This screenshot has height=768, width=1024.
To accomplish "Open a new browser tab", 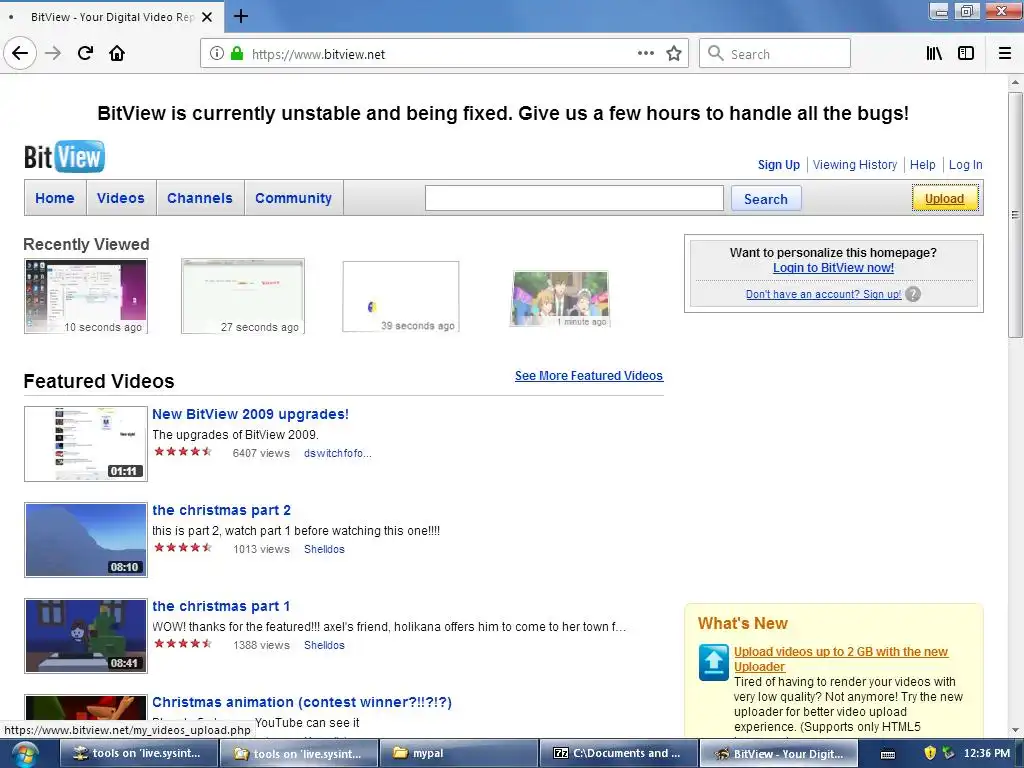I will (241, 16).
